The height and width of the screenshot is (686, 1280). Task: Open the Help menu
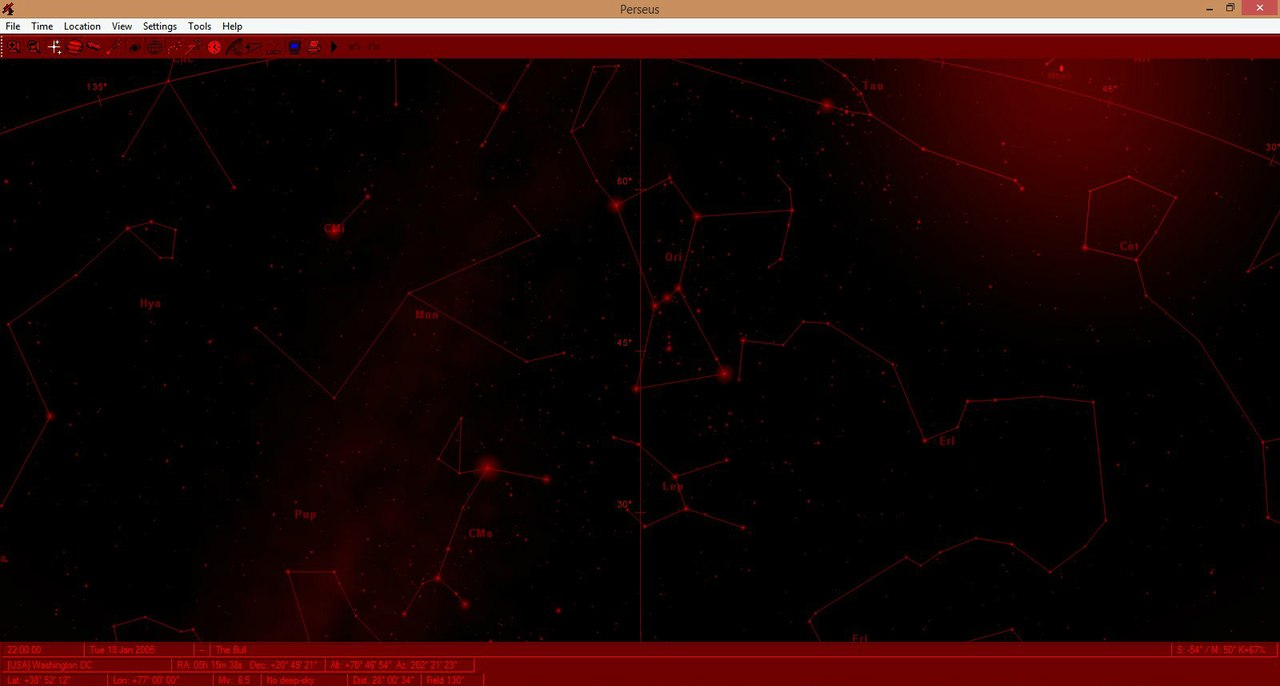pyautogui.click(x=232, y=26)
